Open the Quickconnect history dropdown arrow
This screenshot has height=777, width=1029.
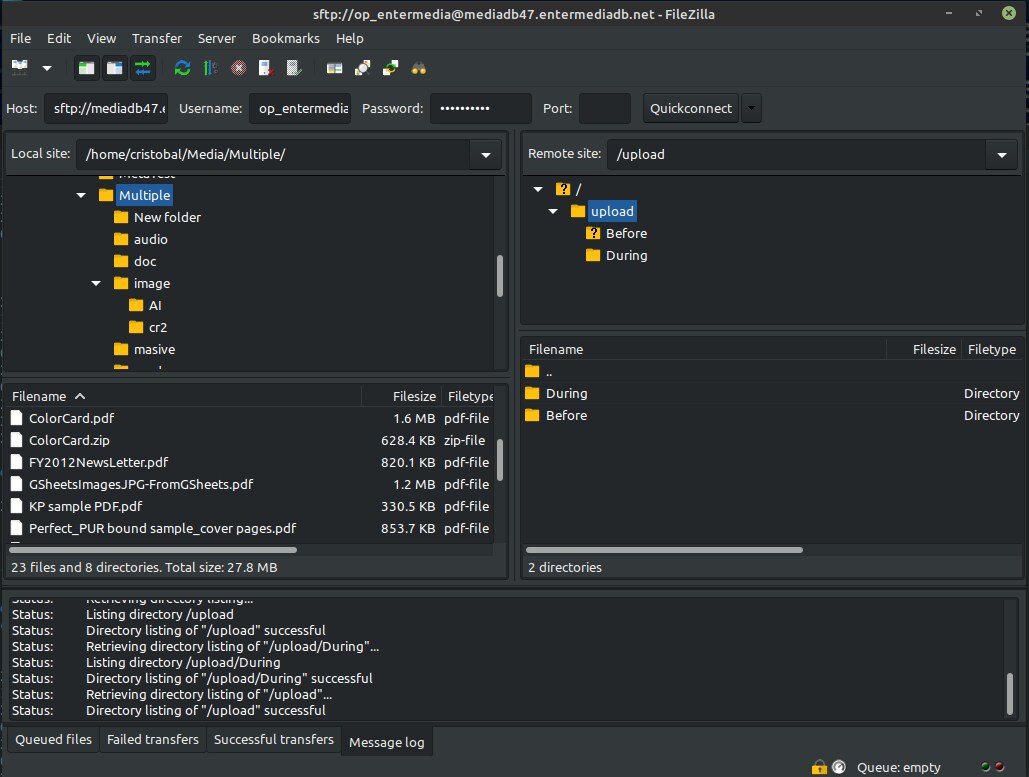750,108
